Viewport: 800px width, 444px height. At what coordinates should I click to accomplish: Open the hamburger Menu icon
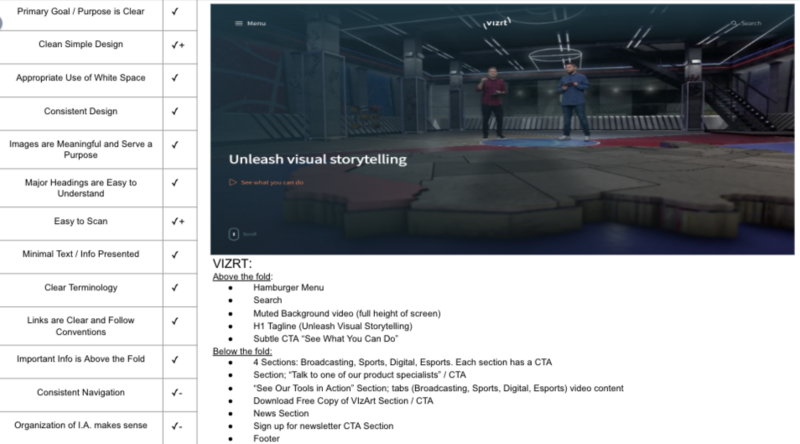tap(238, 23)
